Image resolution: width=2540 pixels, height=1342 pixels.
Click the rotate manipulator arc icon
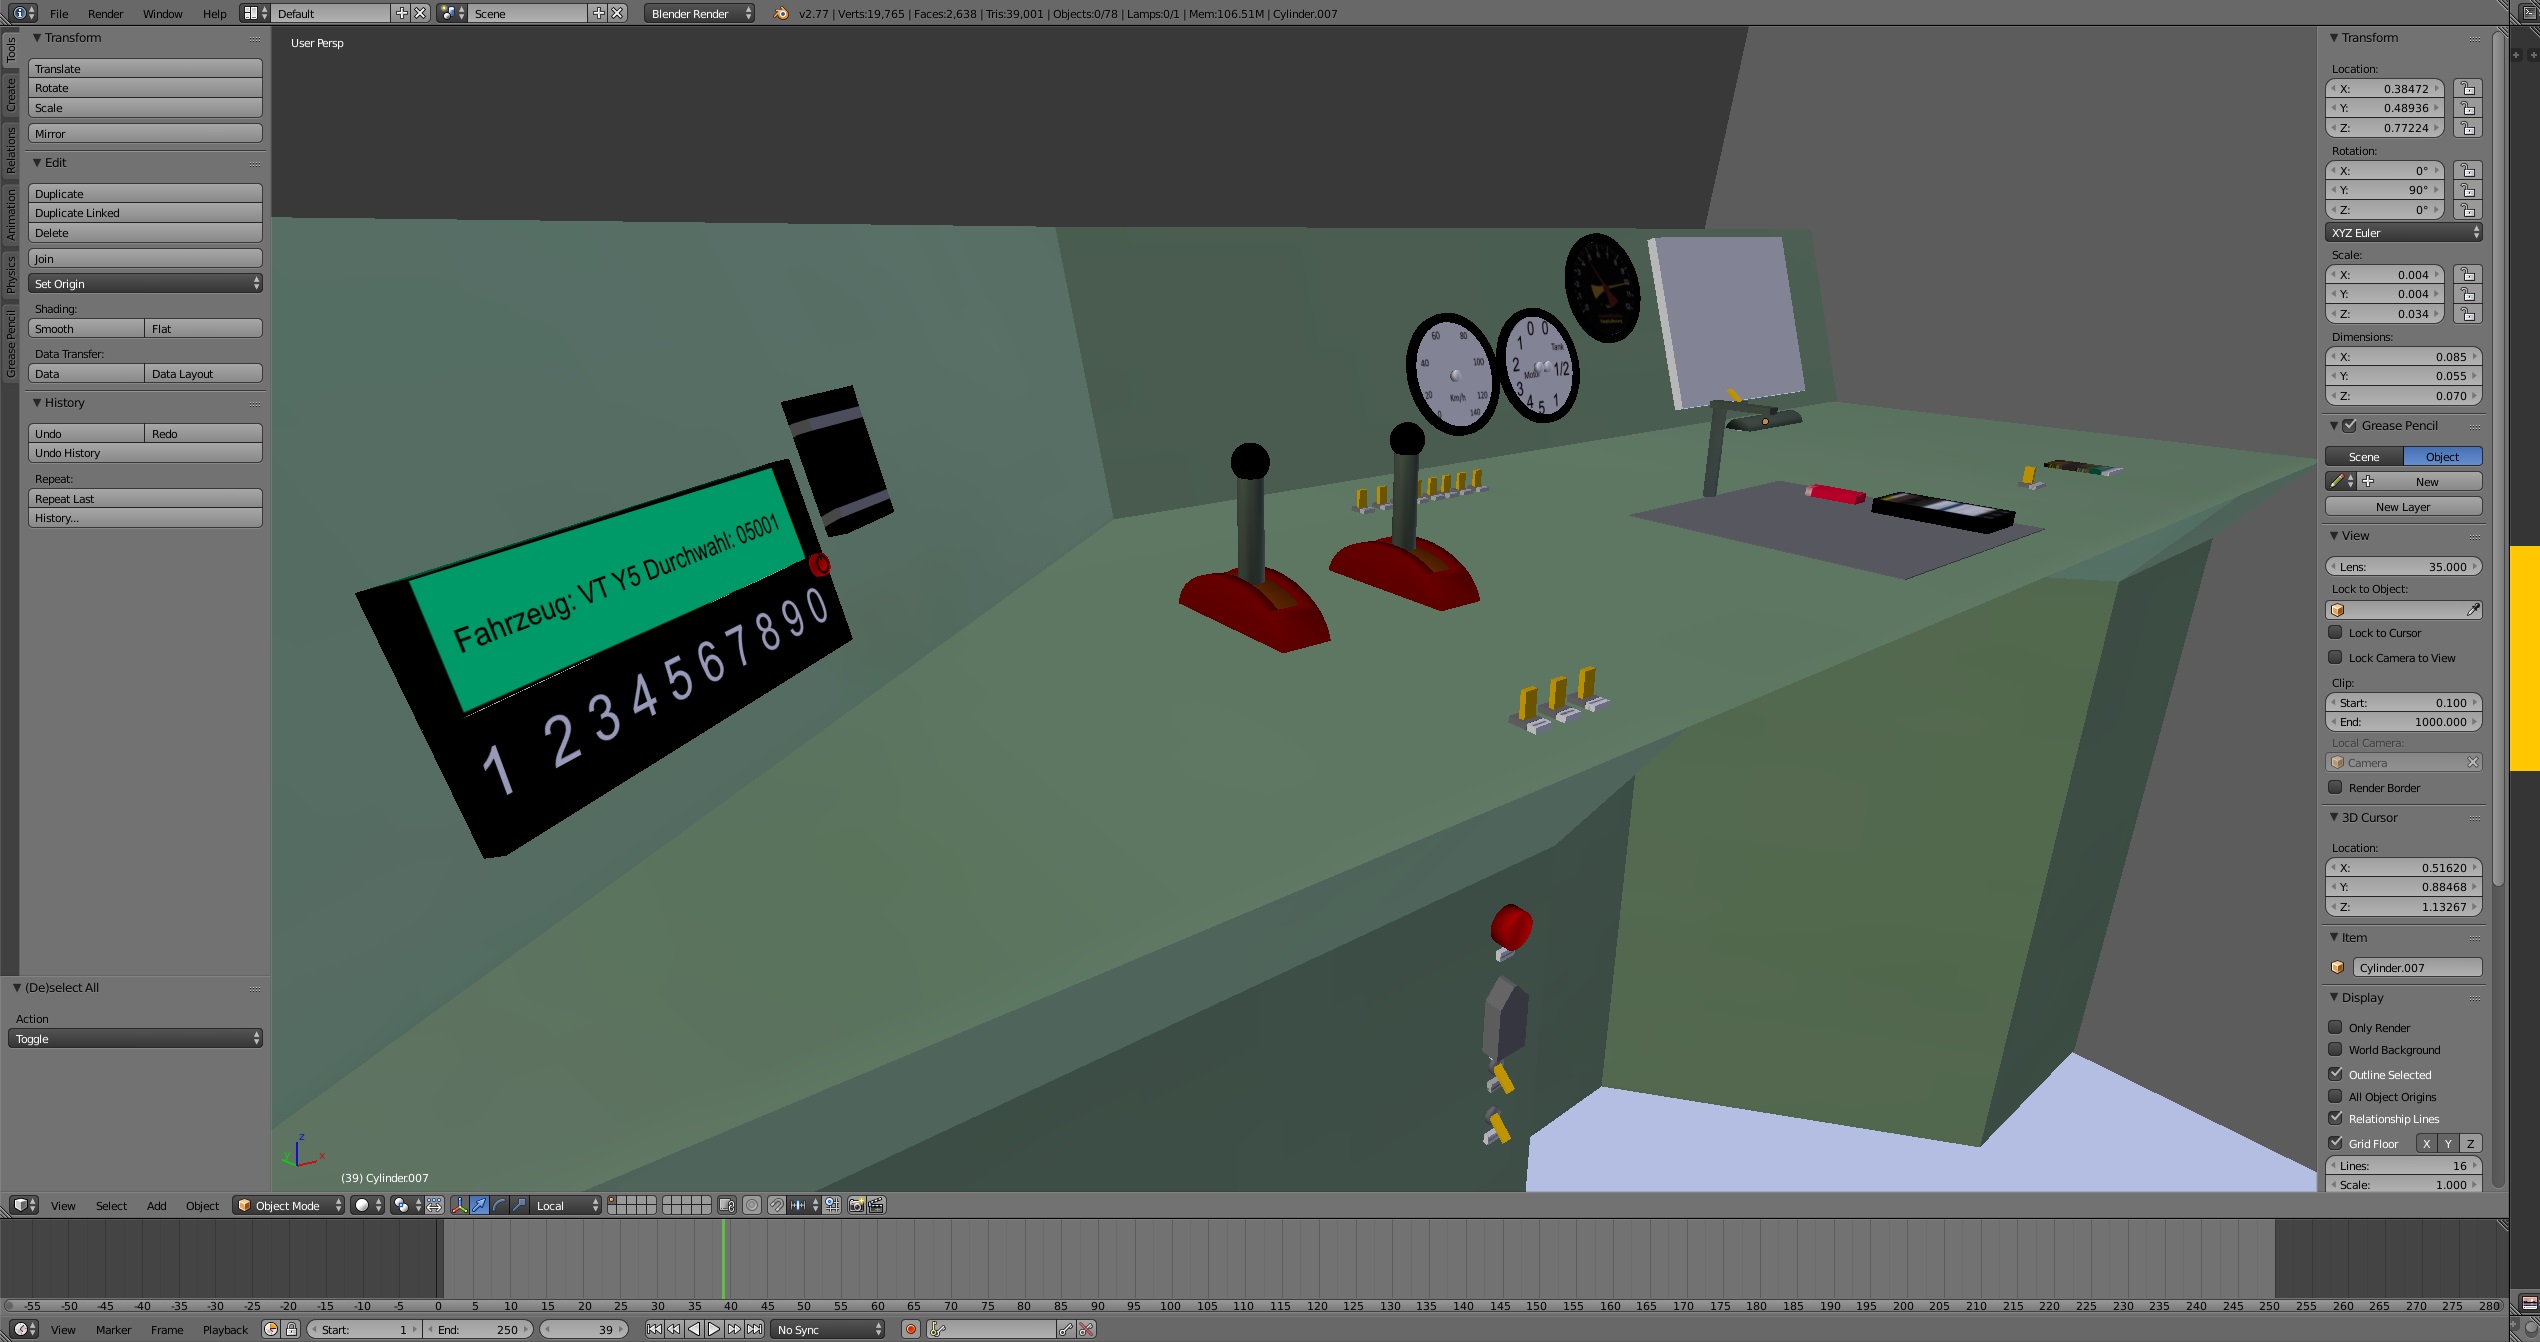click(499, 1205)
